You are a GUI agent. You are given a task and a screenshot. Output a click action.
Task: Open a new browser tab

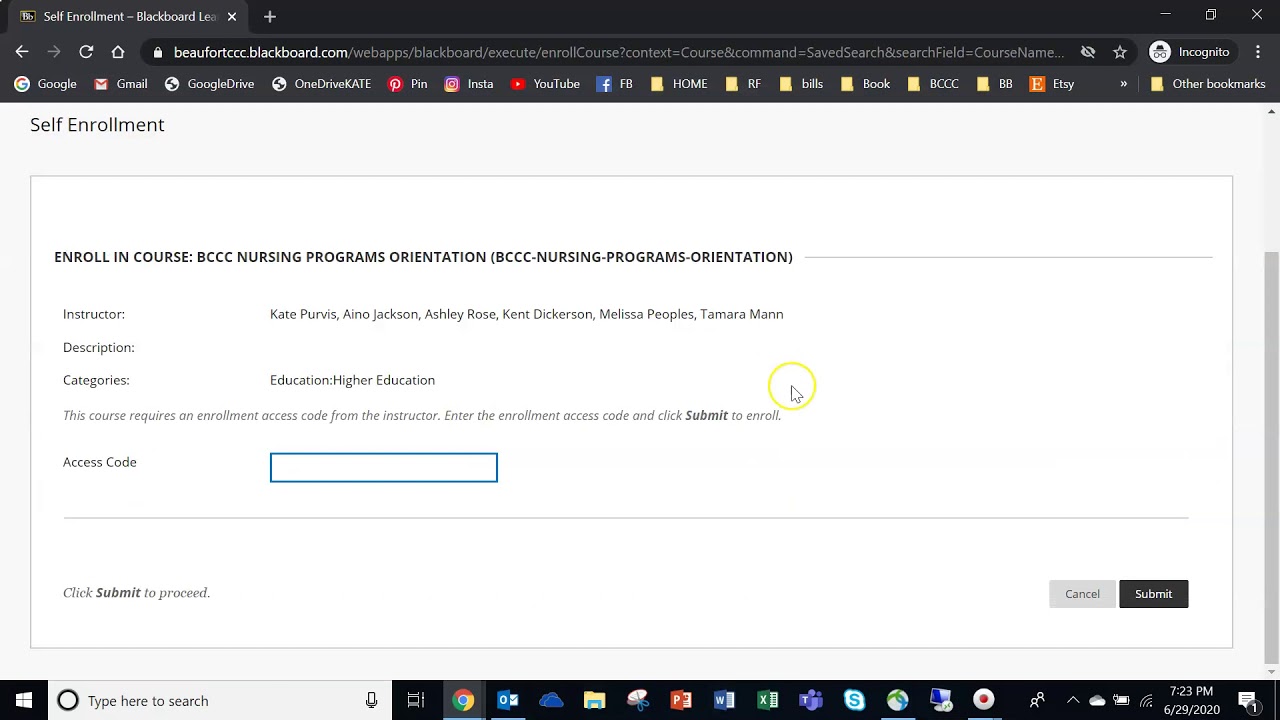270,16
